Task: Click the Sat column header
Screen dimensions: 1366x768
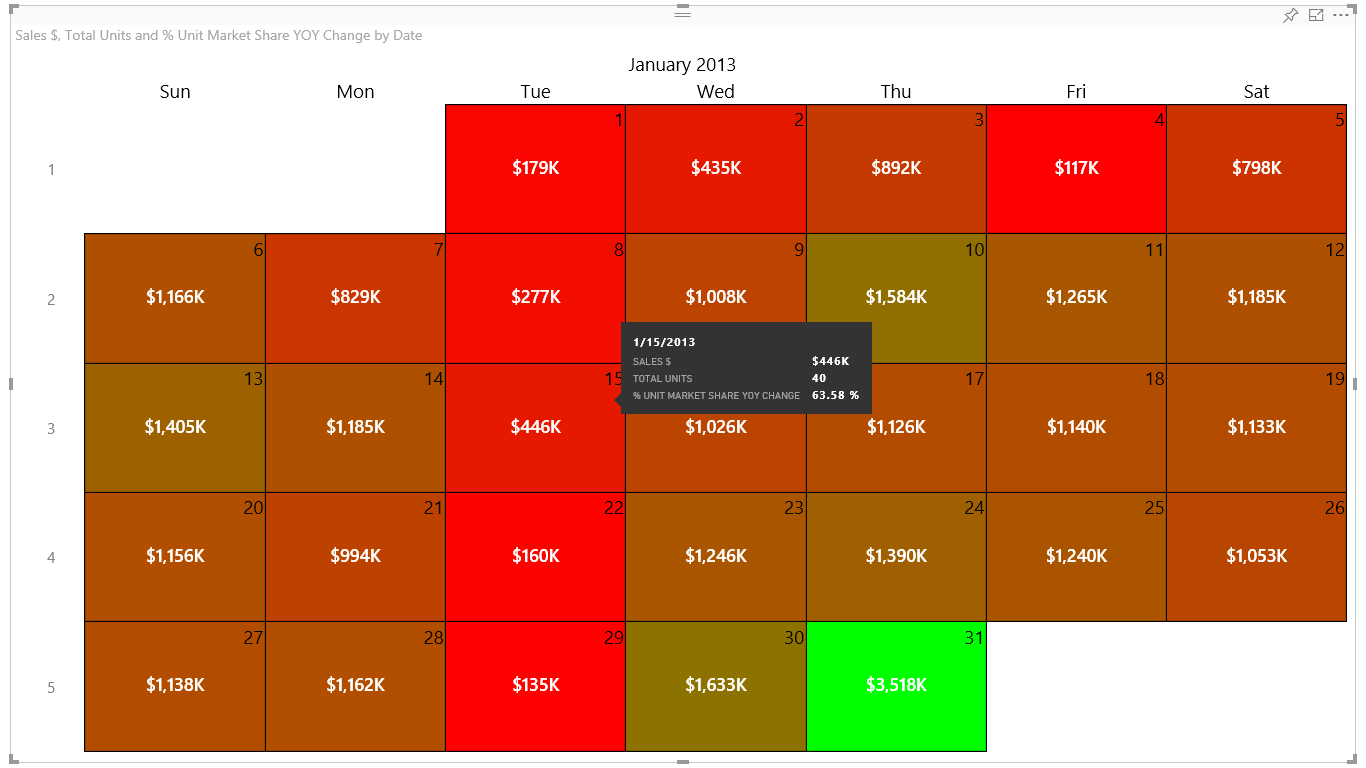Action: click(x=1257, y=92)
